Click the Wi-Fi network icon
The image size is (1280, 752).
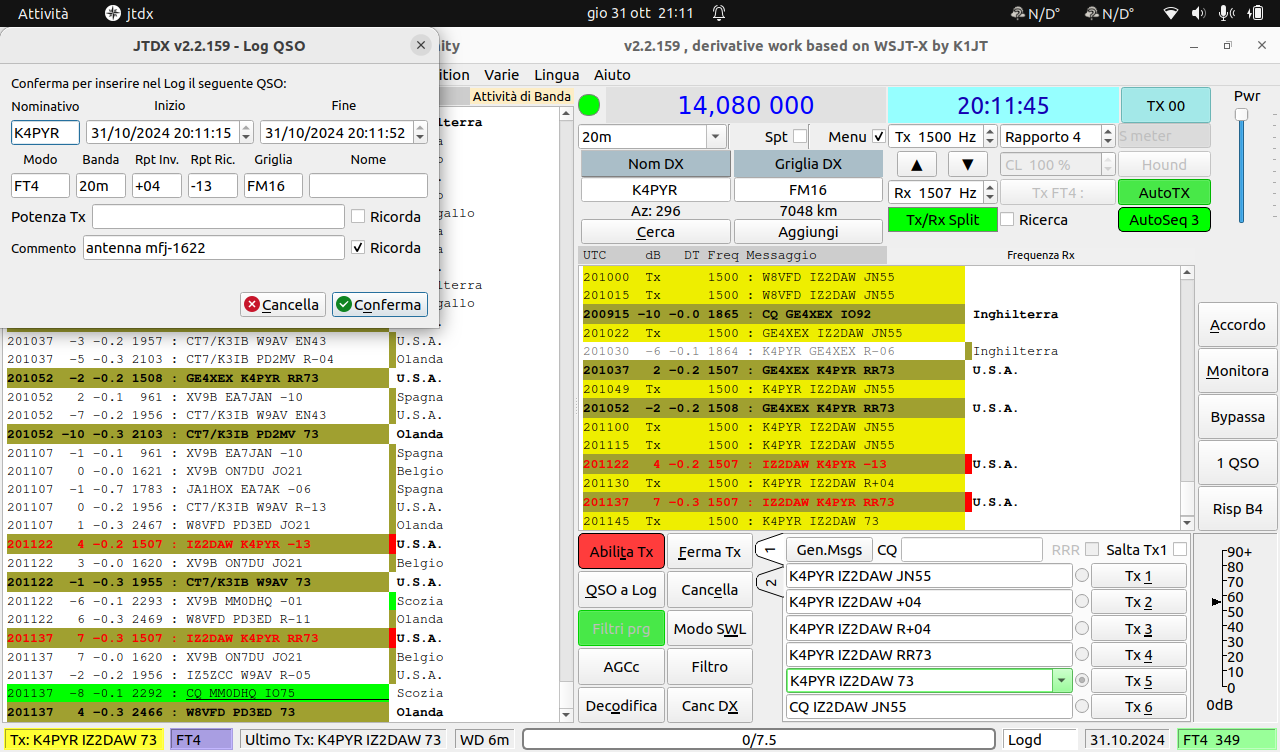[x=1172, y=13]
